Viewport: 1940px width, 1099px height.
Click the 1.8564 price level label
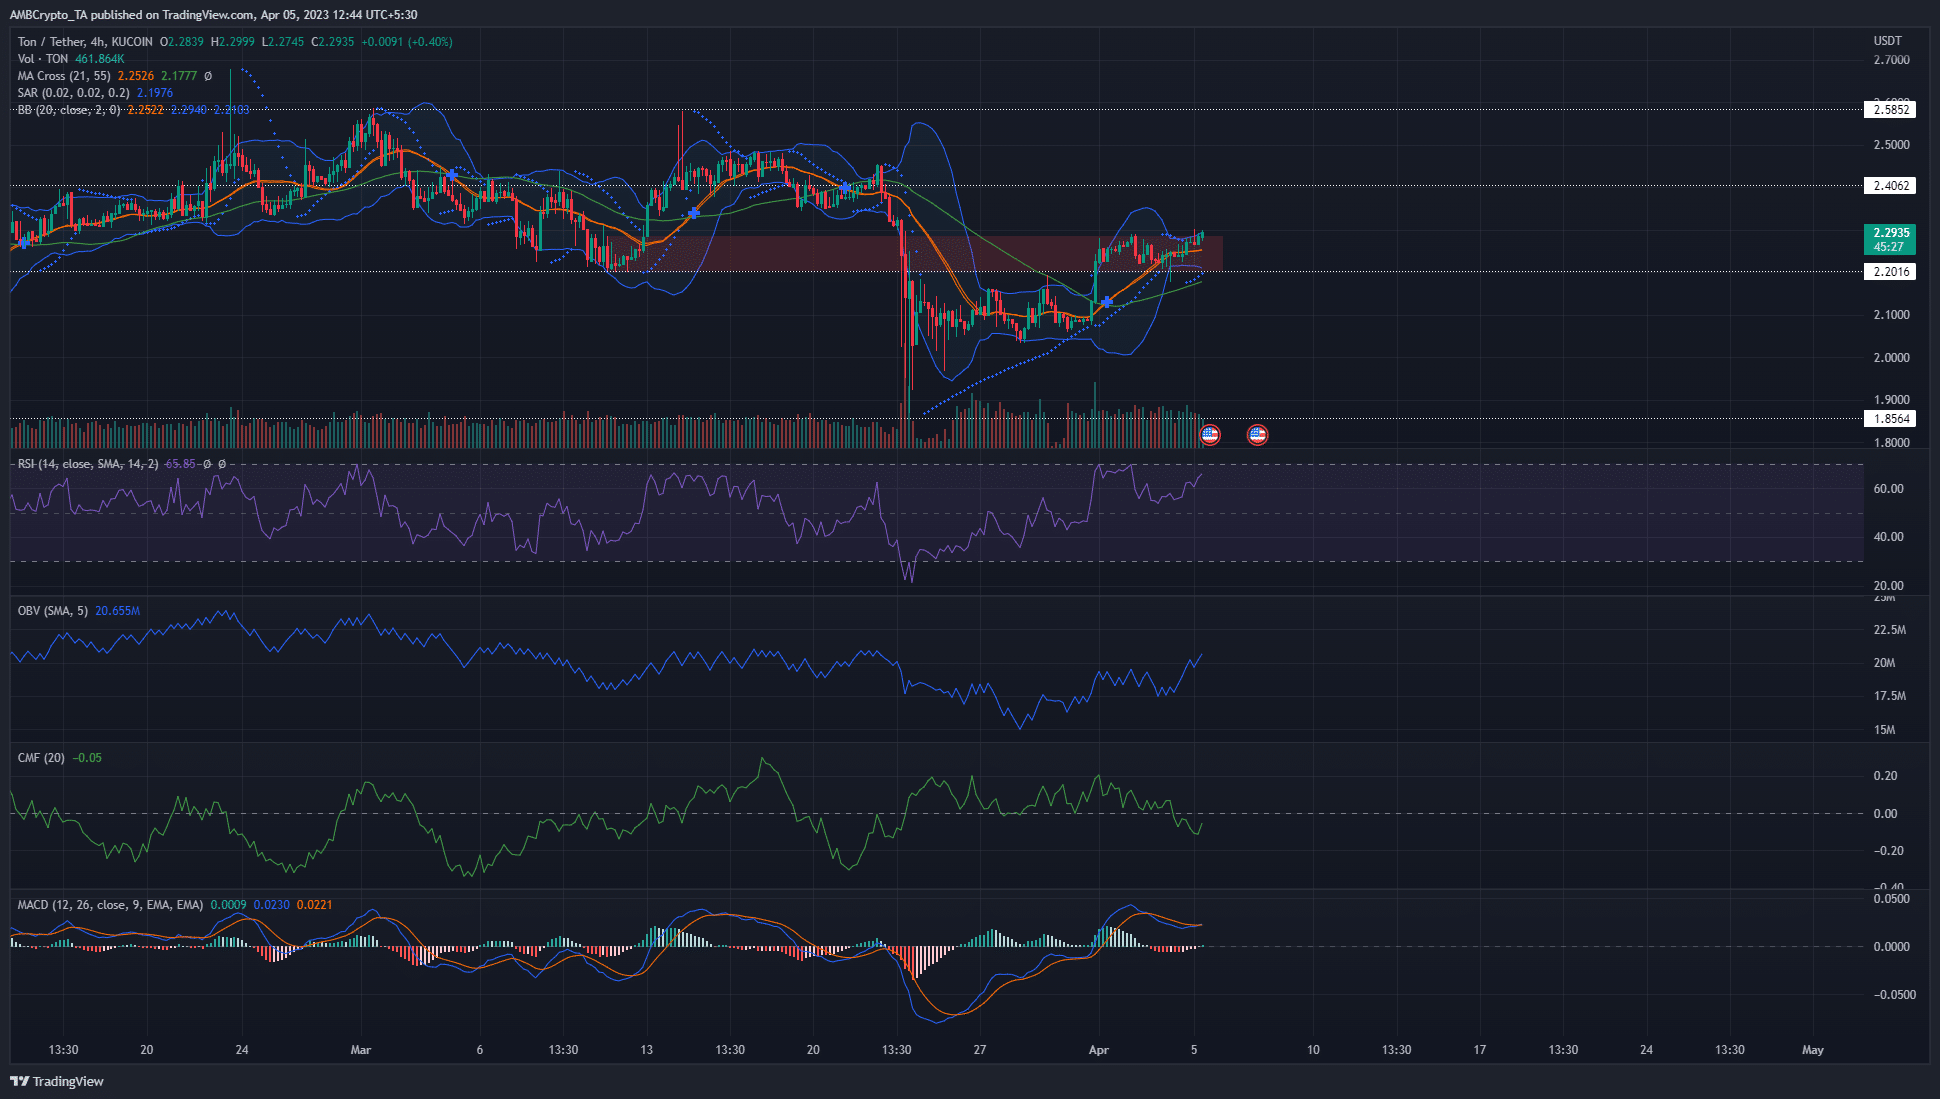[1890, 419]
